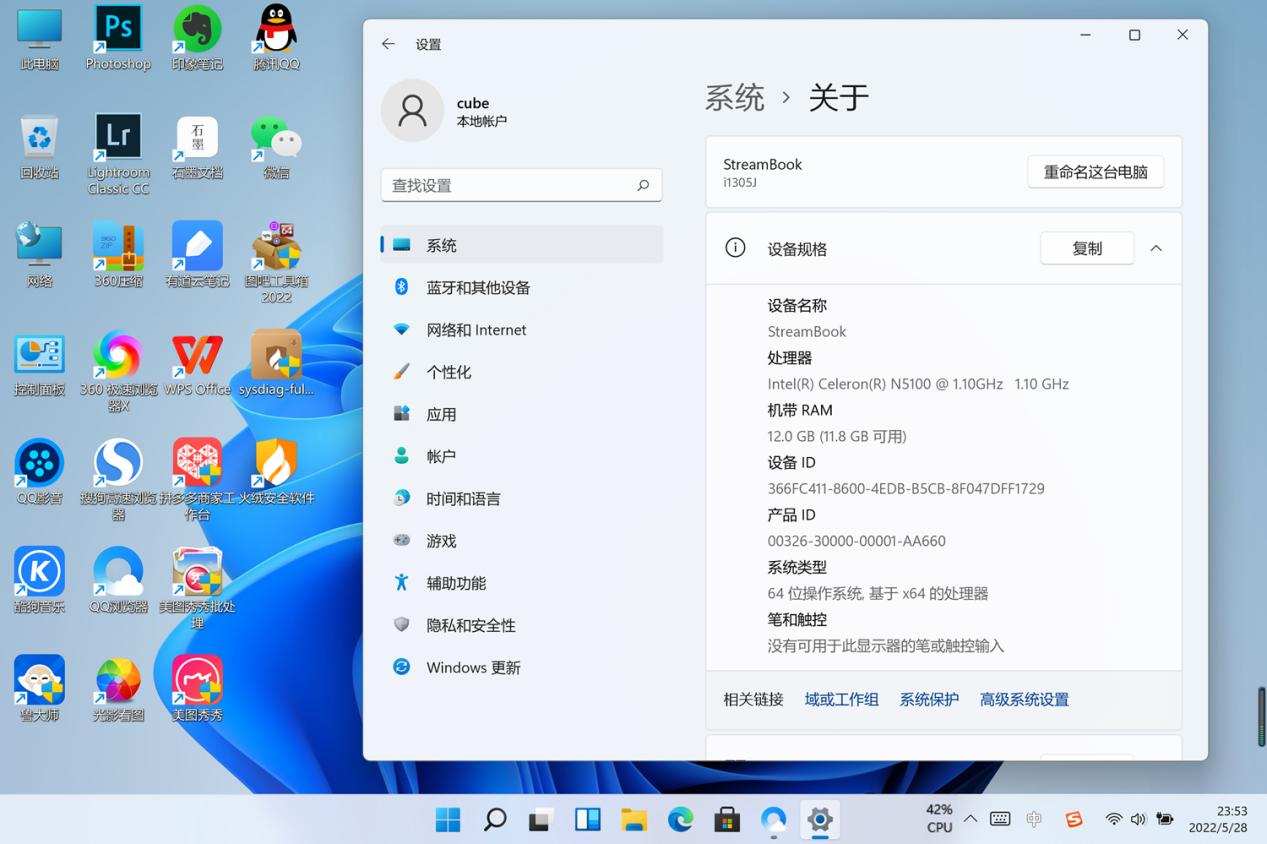Go to 隐私和安全性 settings
The image size is (1267, 844).
(x=522, y=625)
